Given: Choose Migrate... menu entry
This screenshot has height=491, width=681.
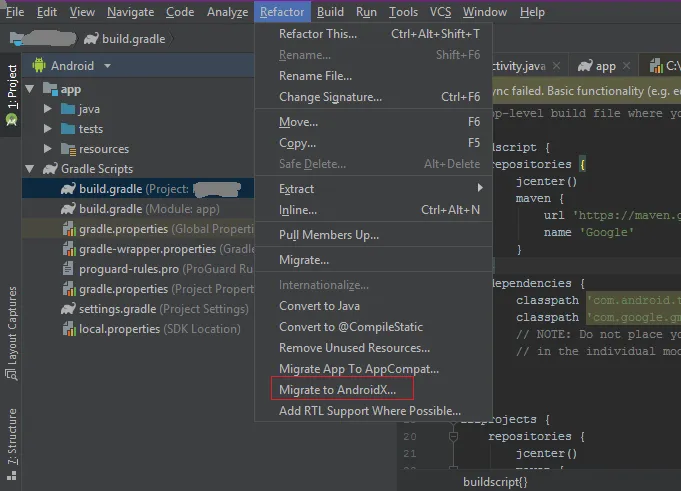Looking at the screenshot, I should (374, 260).
